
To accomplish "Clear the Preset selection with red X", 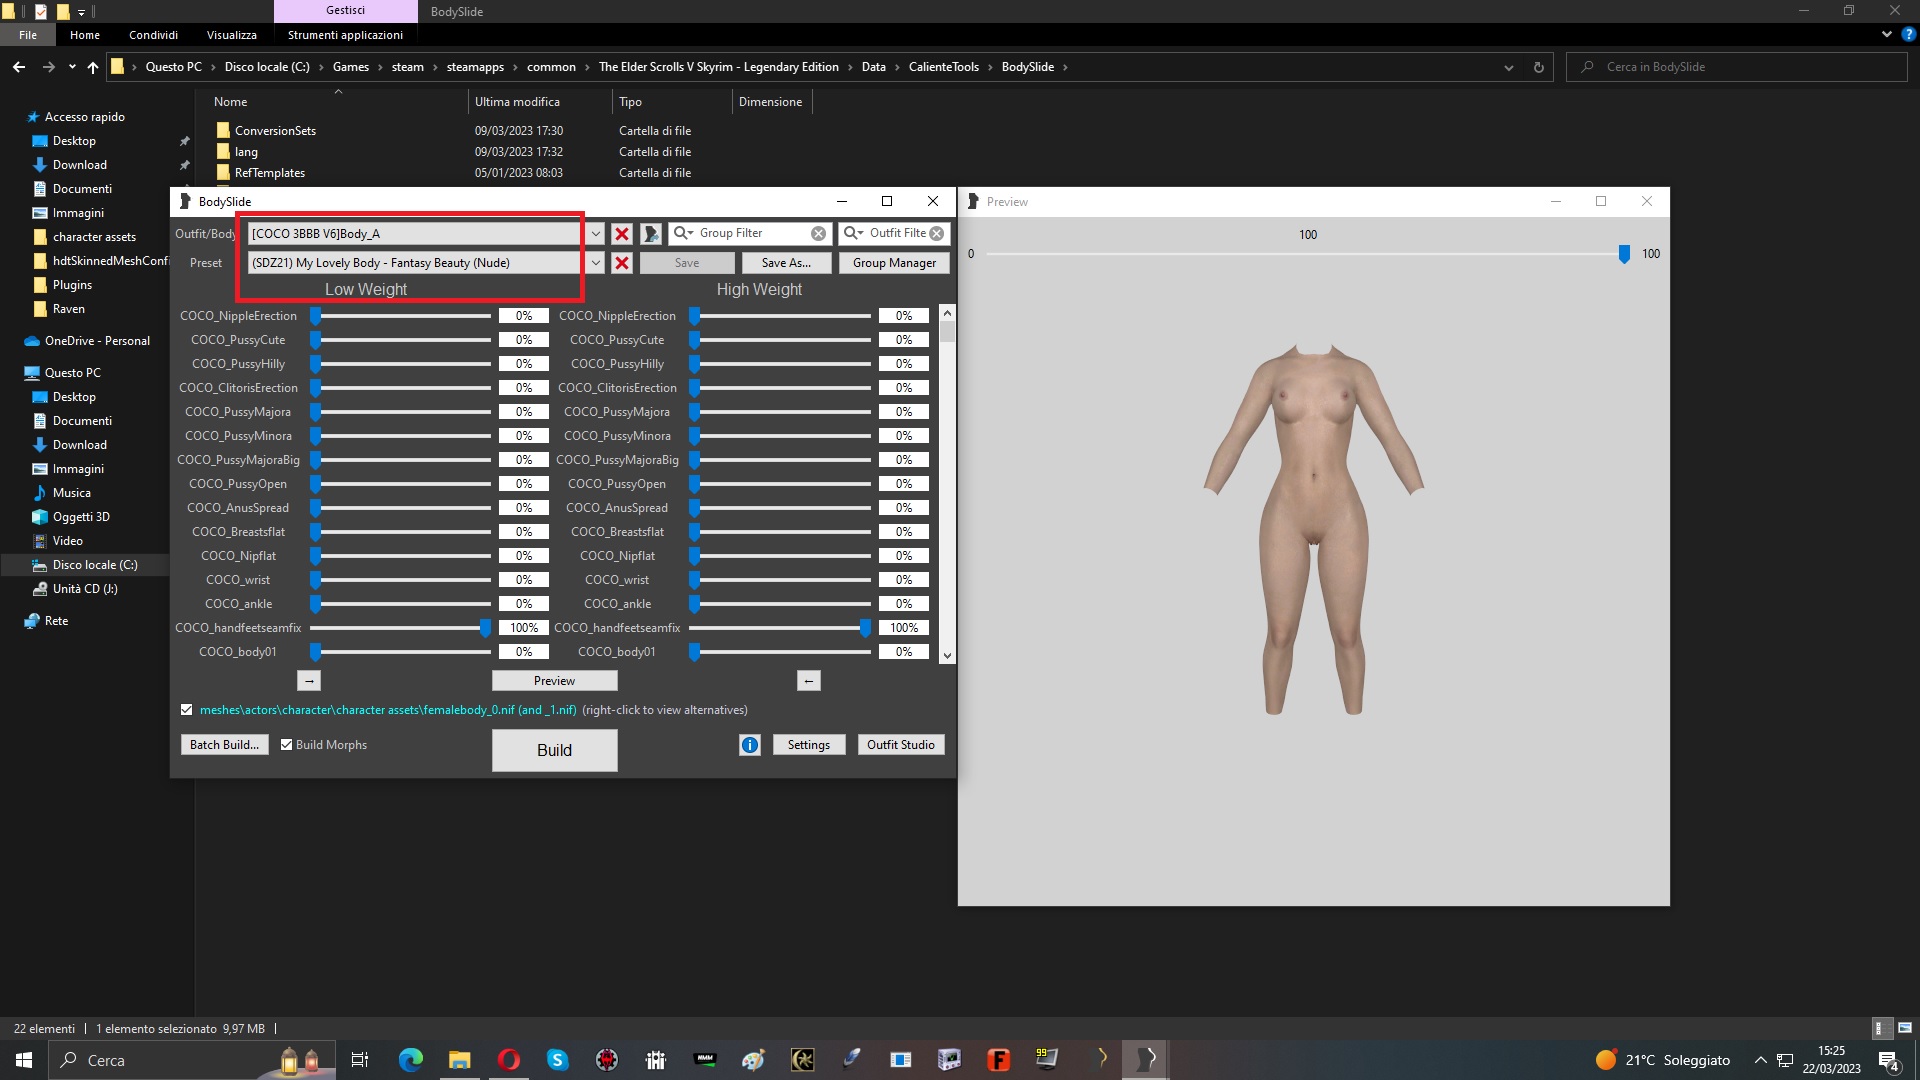I will (622, 263).
